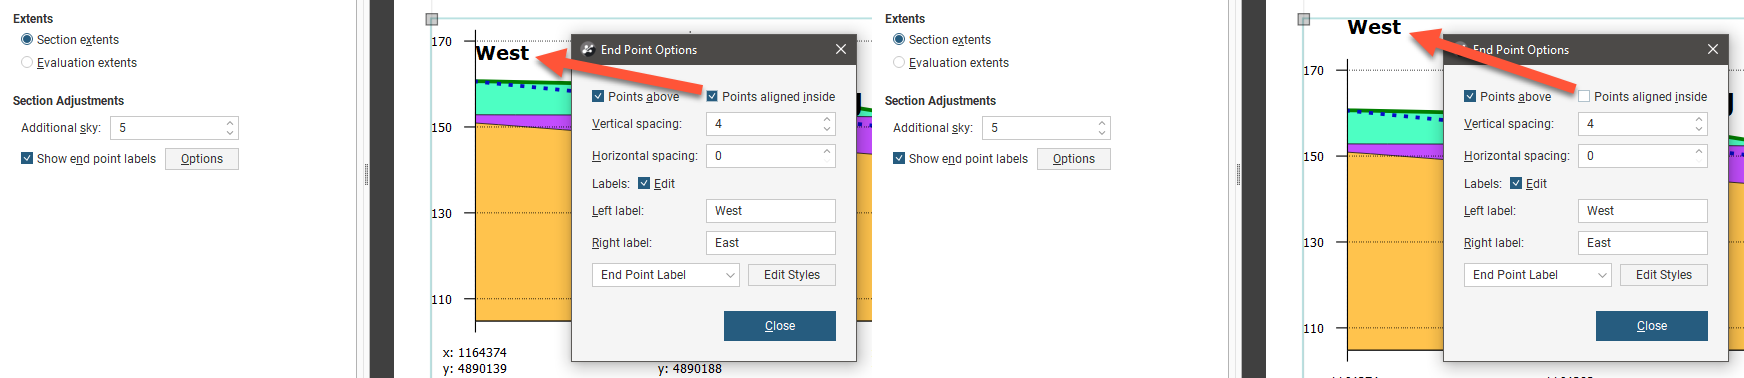1744x378 pixels.
Task: Increase Additional sky value in left panel
Action: (x=230, y=123)
